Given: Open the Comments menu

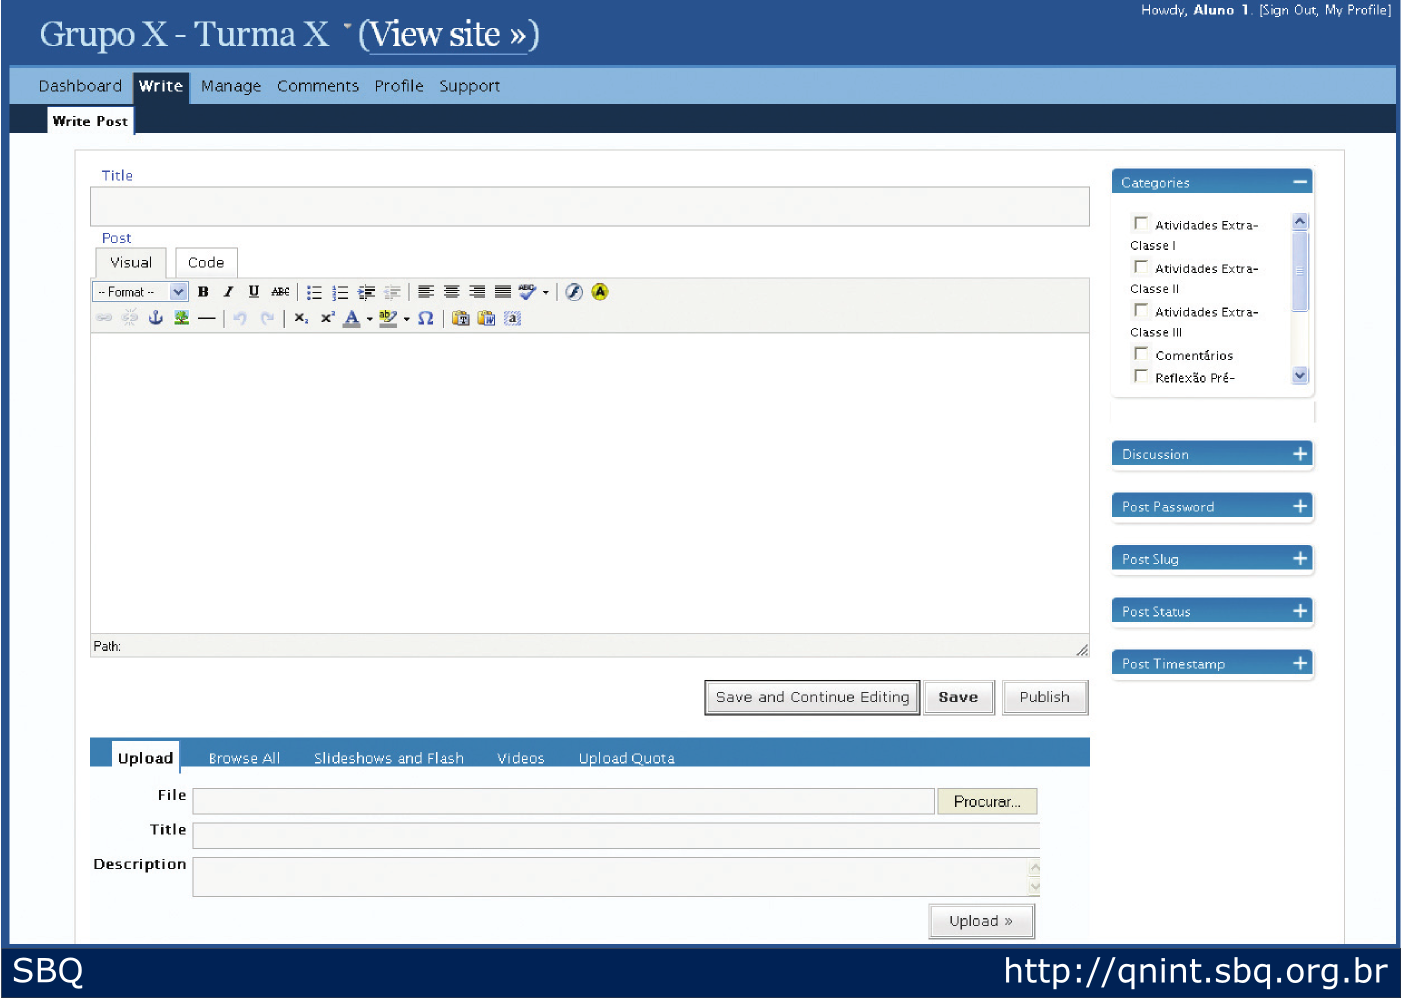Looking at the screenshot, I should (x=318, y=86).
